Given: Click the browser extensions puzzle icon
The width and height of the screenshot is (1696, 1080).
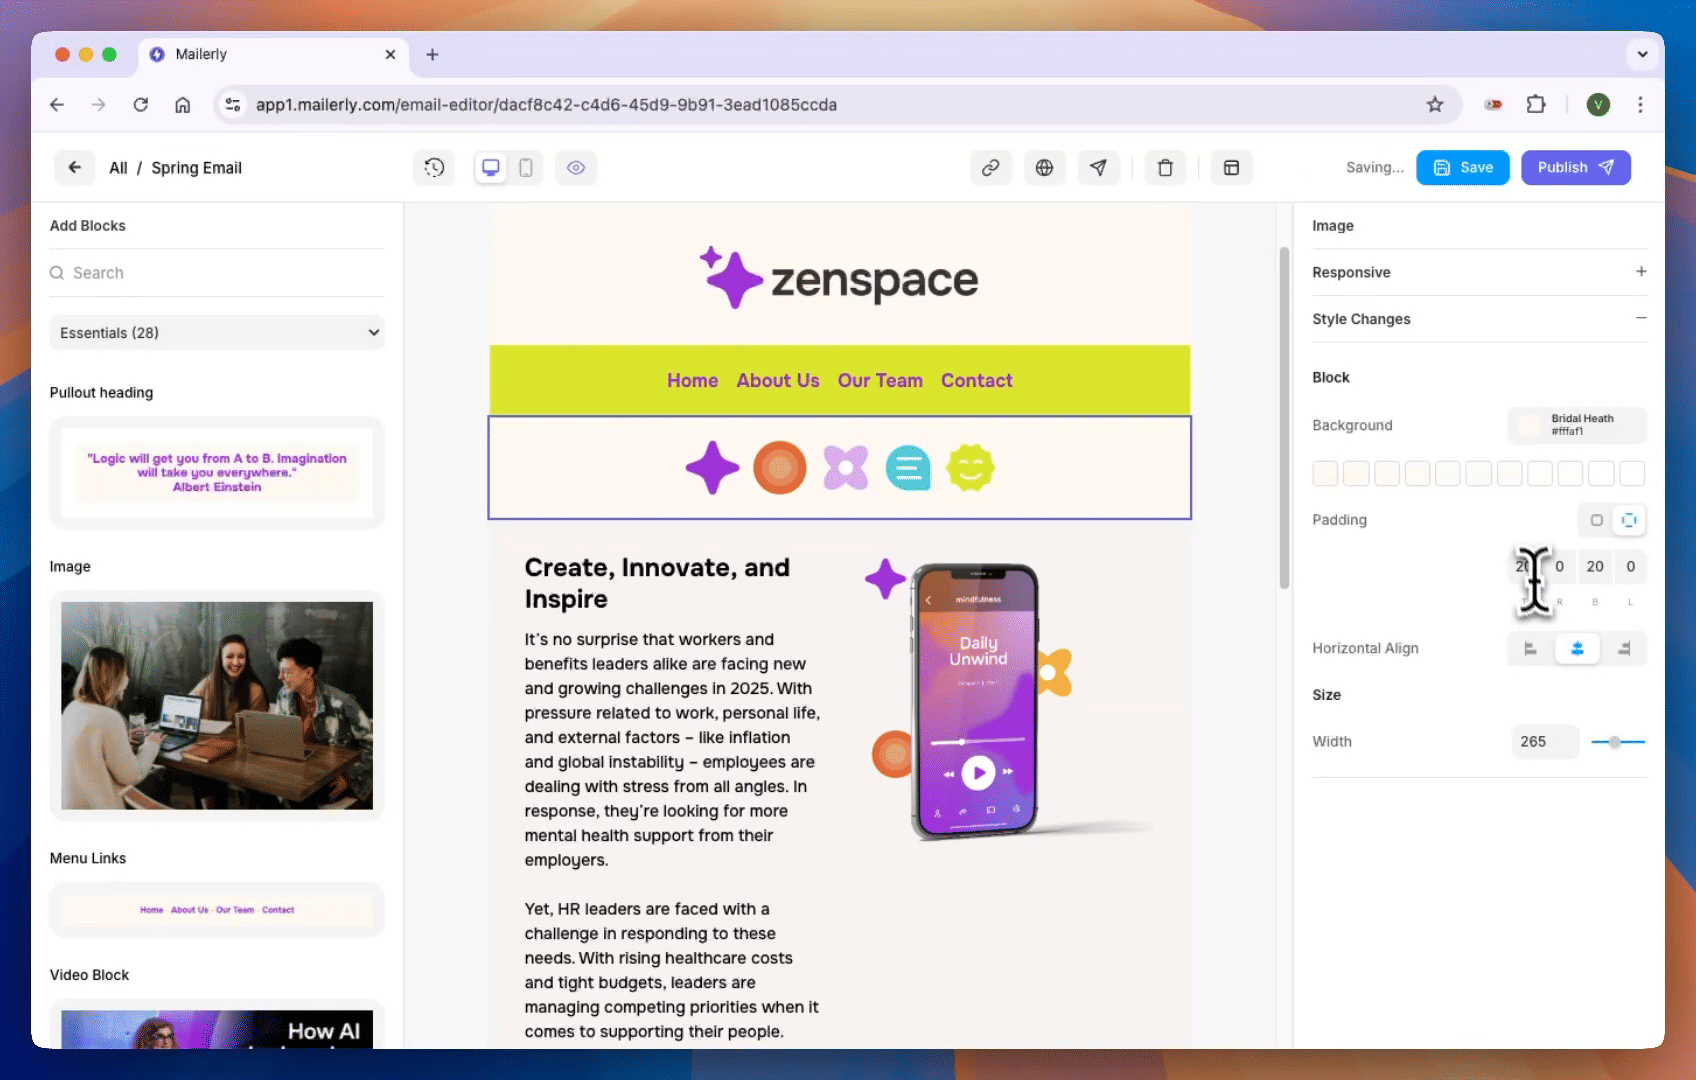Looking at the screenshot, I should click(x=1536, y=105).
